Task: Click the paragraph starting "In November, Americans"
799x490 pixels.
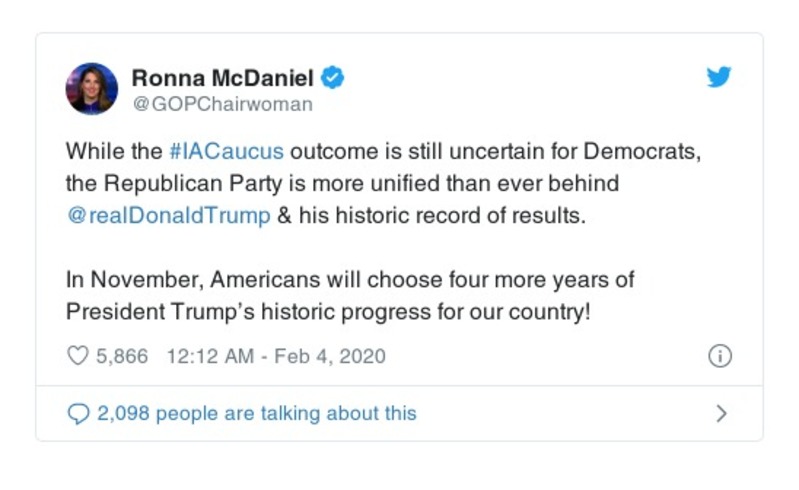Action: tap(350, 280)
